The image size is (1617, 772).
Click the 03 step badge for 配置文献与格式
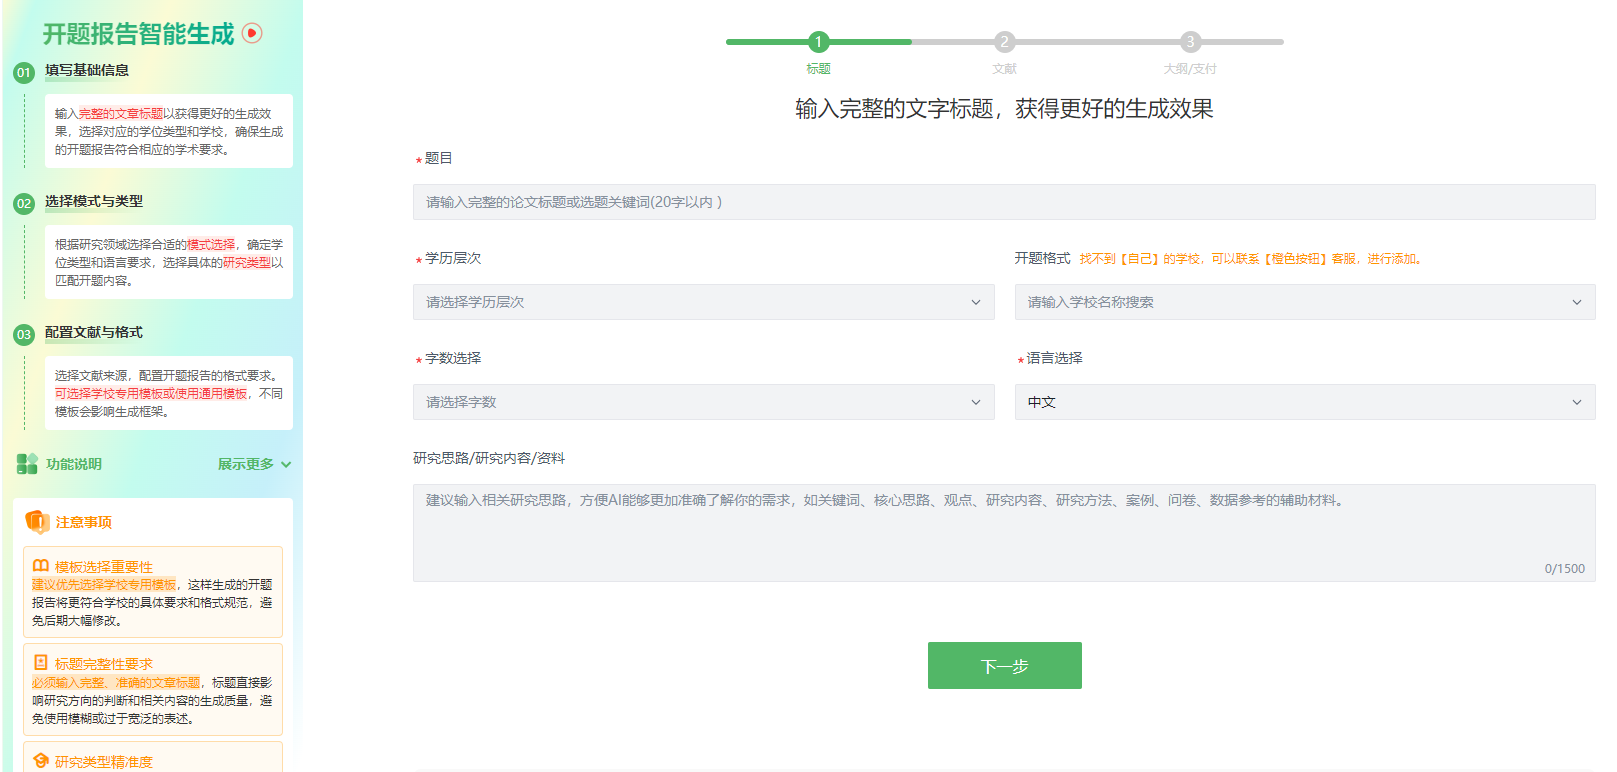(x=24, y=334)
